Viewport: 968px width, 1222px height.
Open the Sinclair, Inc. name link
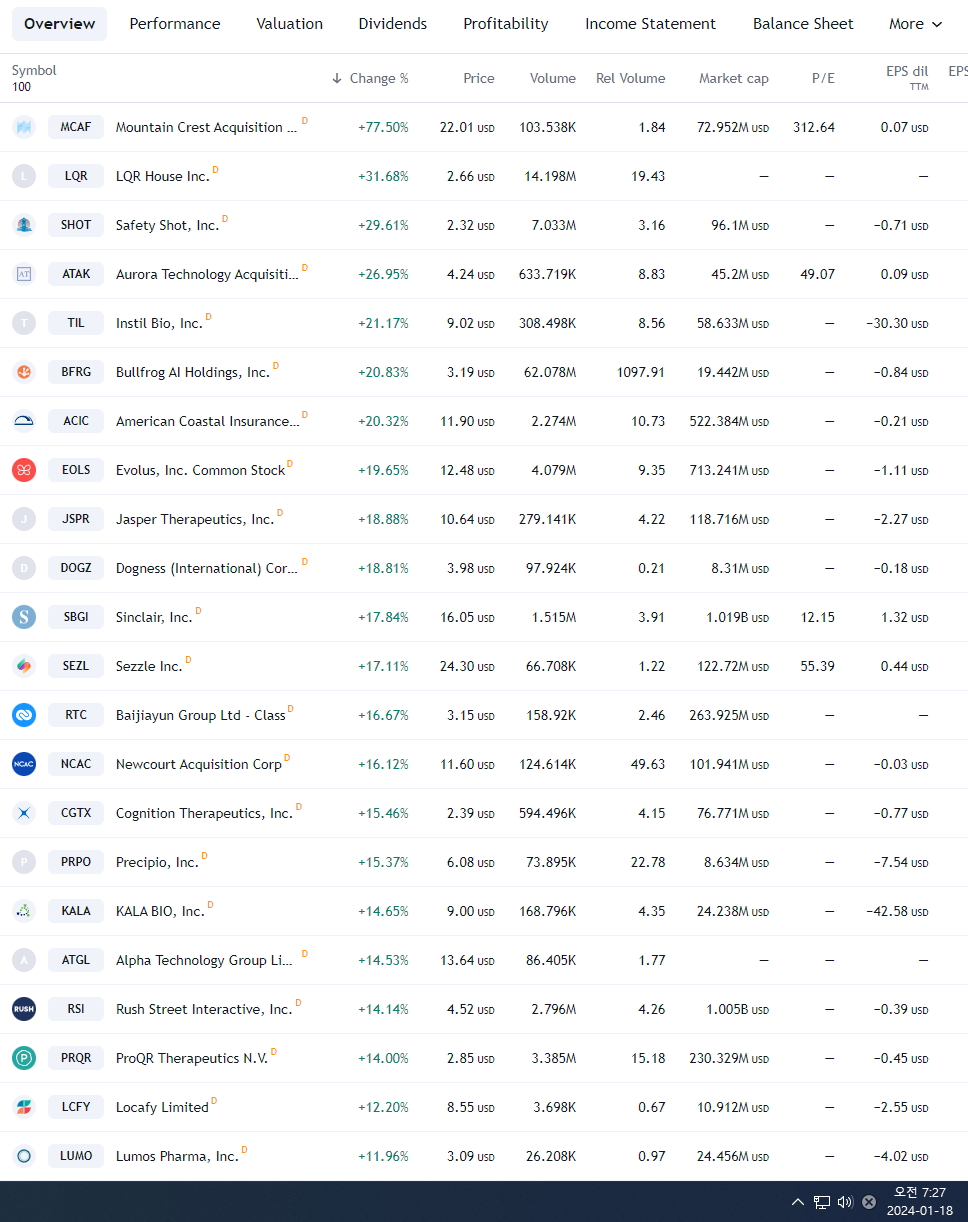point(154,617)
